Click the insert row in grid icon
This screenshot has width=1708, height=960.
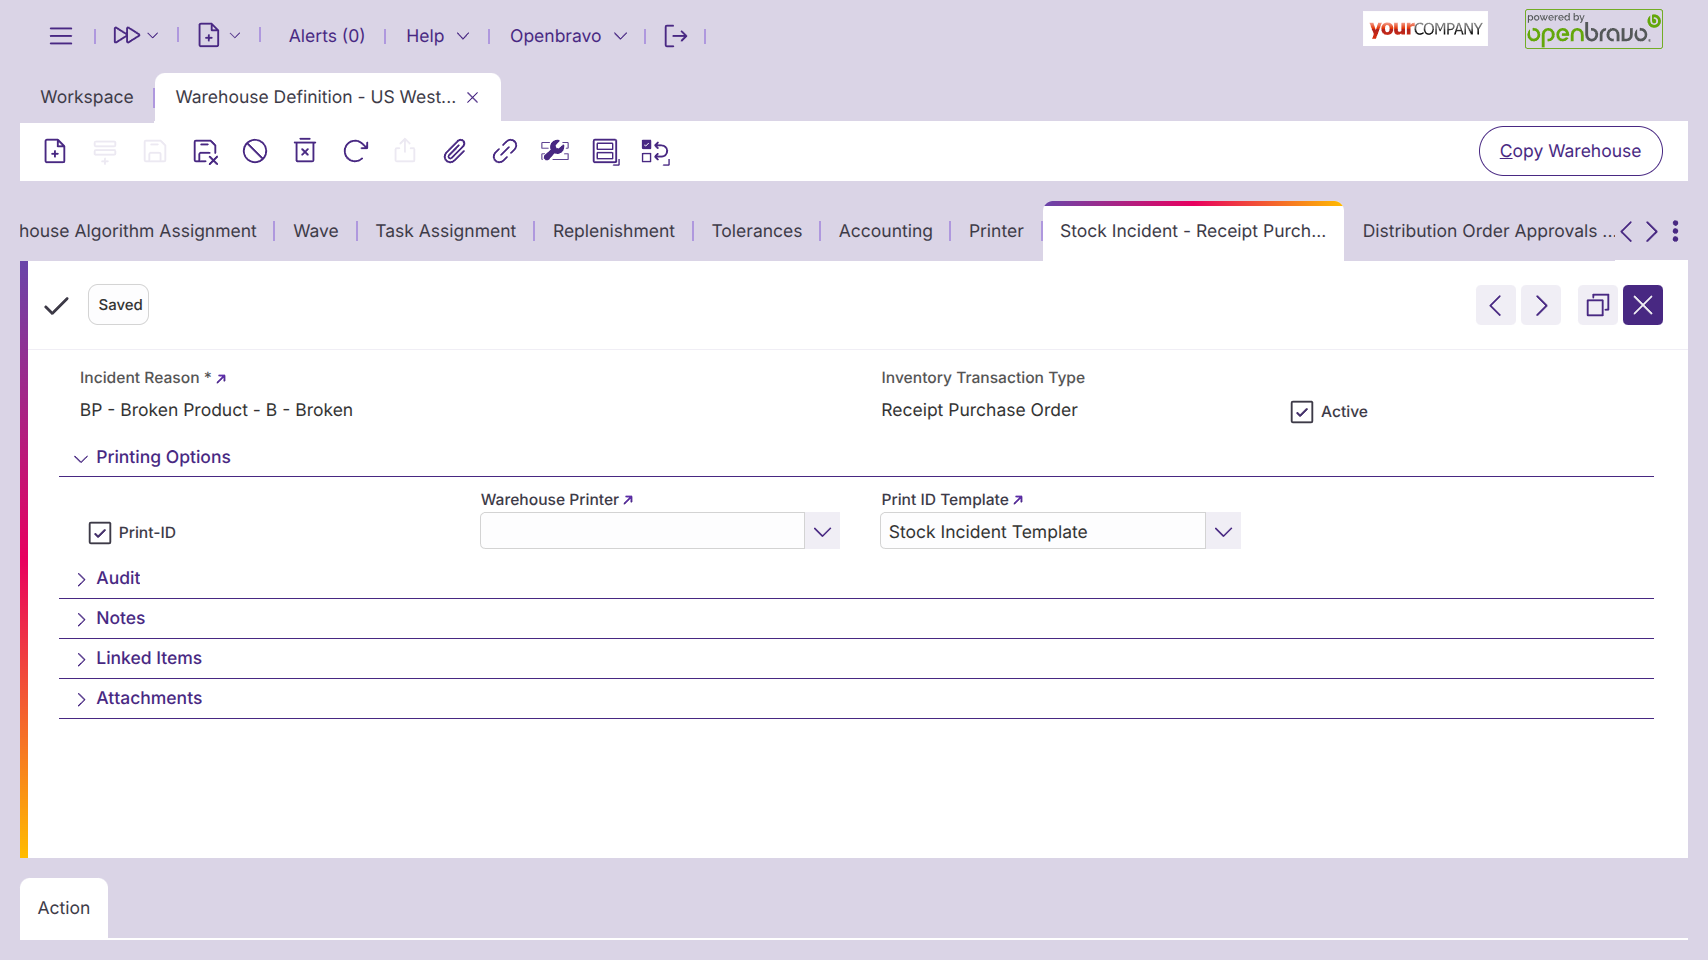(x=105, y=151)
